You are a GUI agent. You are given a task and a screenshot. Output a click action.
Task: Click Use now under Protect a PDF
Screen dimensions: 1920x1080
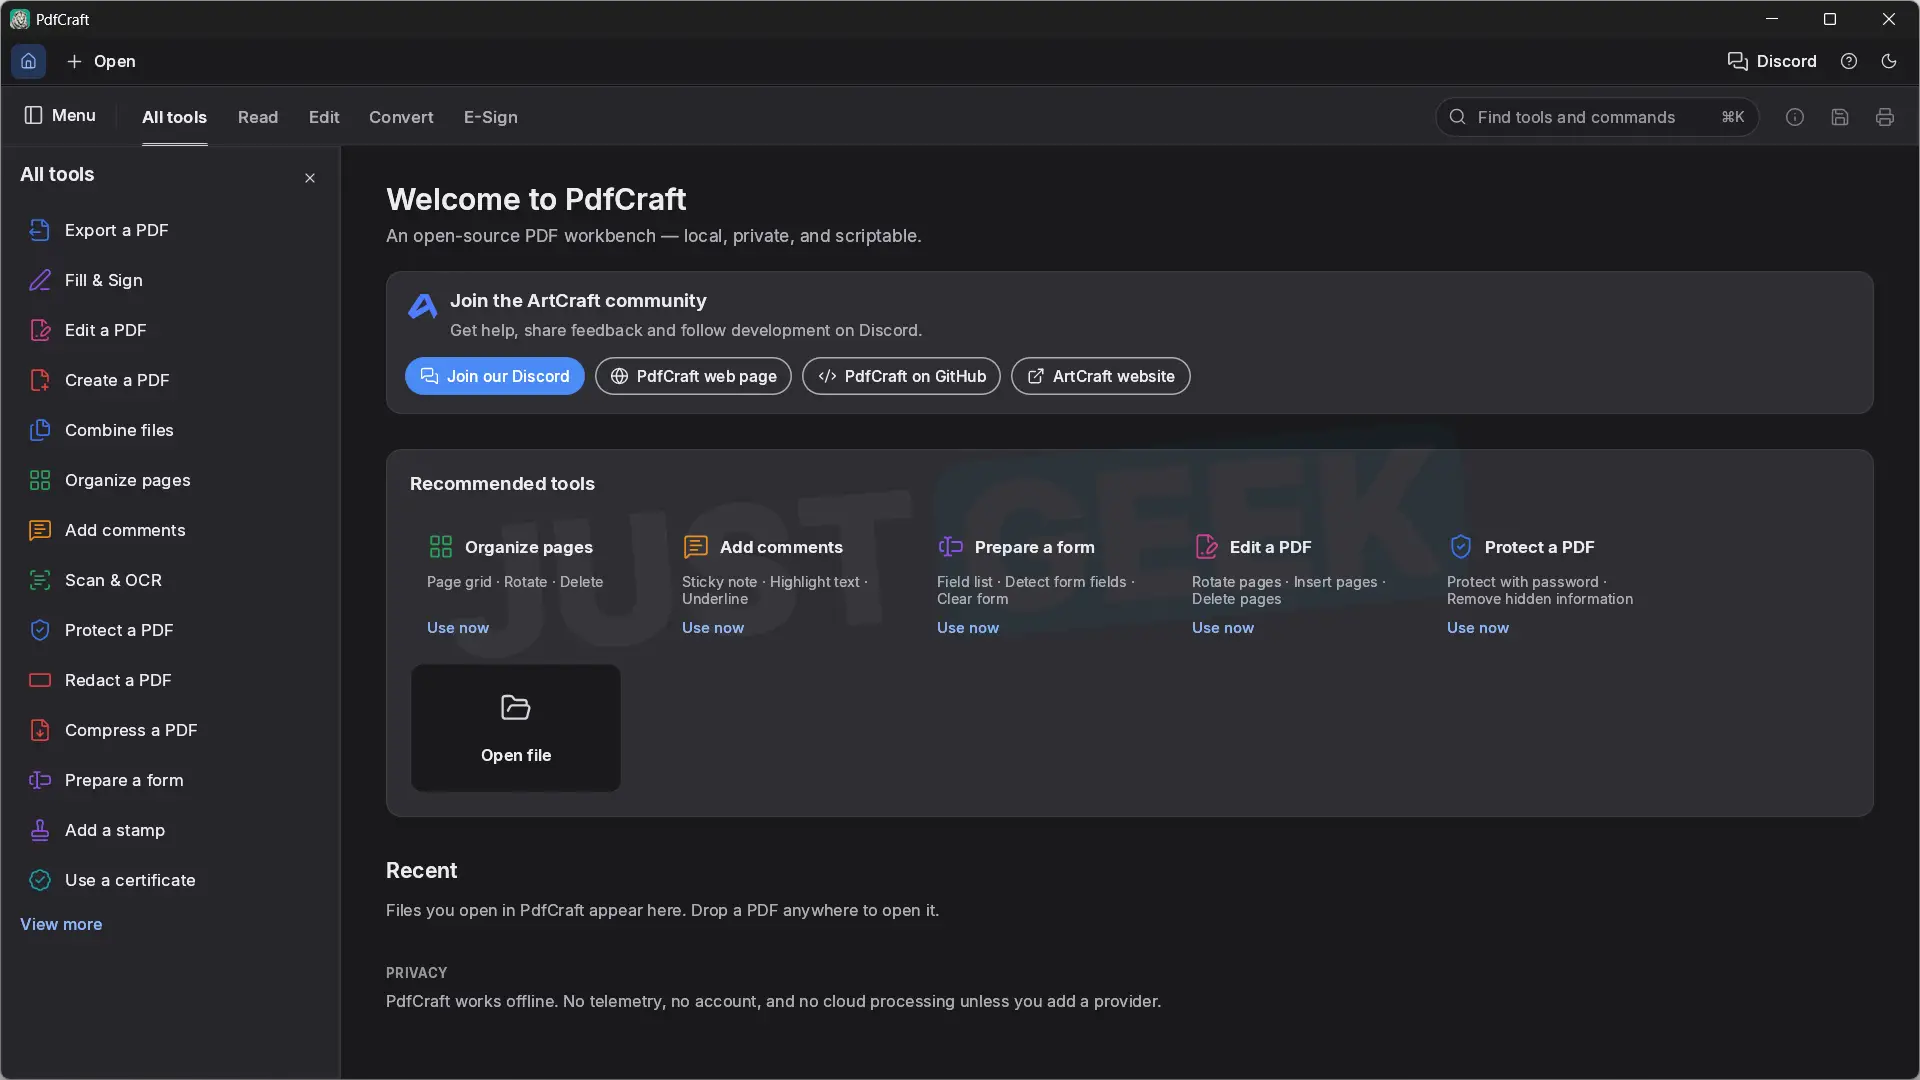point(1478,628)
